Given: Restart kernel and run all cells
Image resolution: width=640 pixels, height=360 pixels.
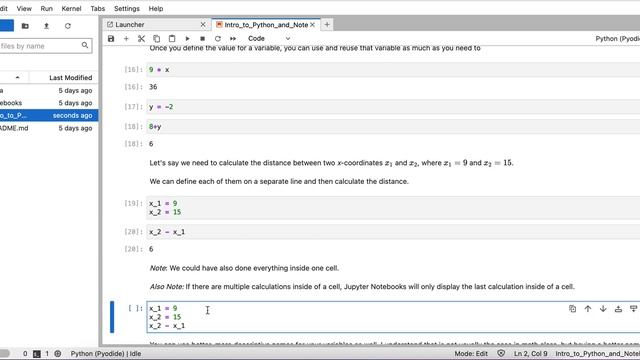Looking at the screenshot, I should click(233, 38).
